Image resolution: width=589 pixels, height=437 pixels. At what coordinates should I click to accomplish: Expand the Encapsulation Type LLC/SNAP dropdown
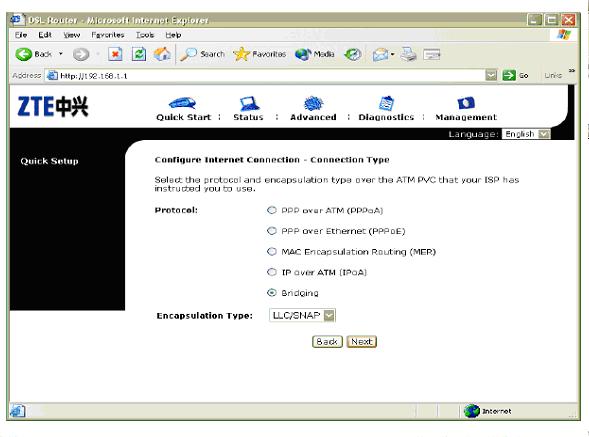[x=302, y=315]
